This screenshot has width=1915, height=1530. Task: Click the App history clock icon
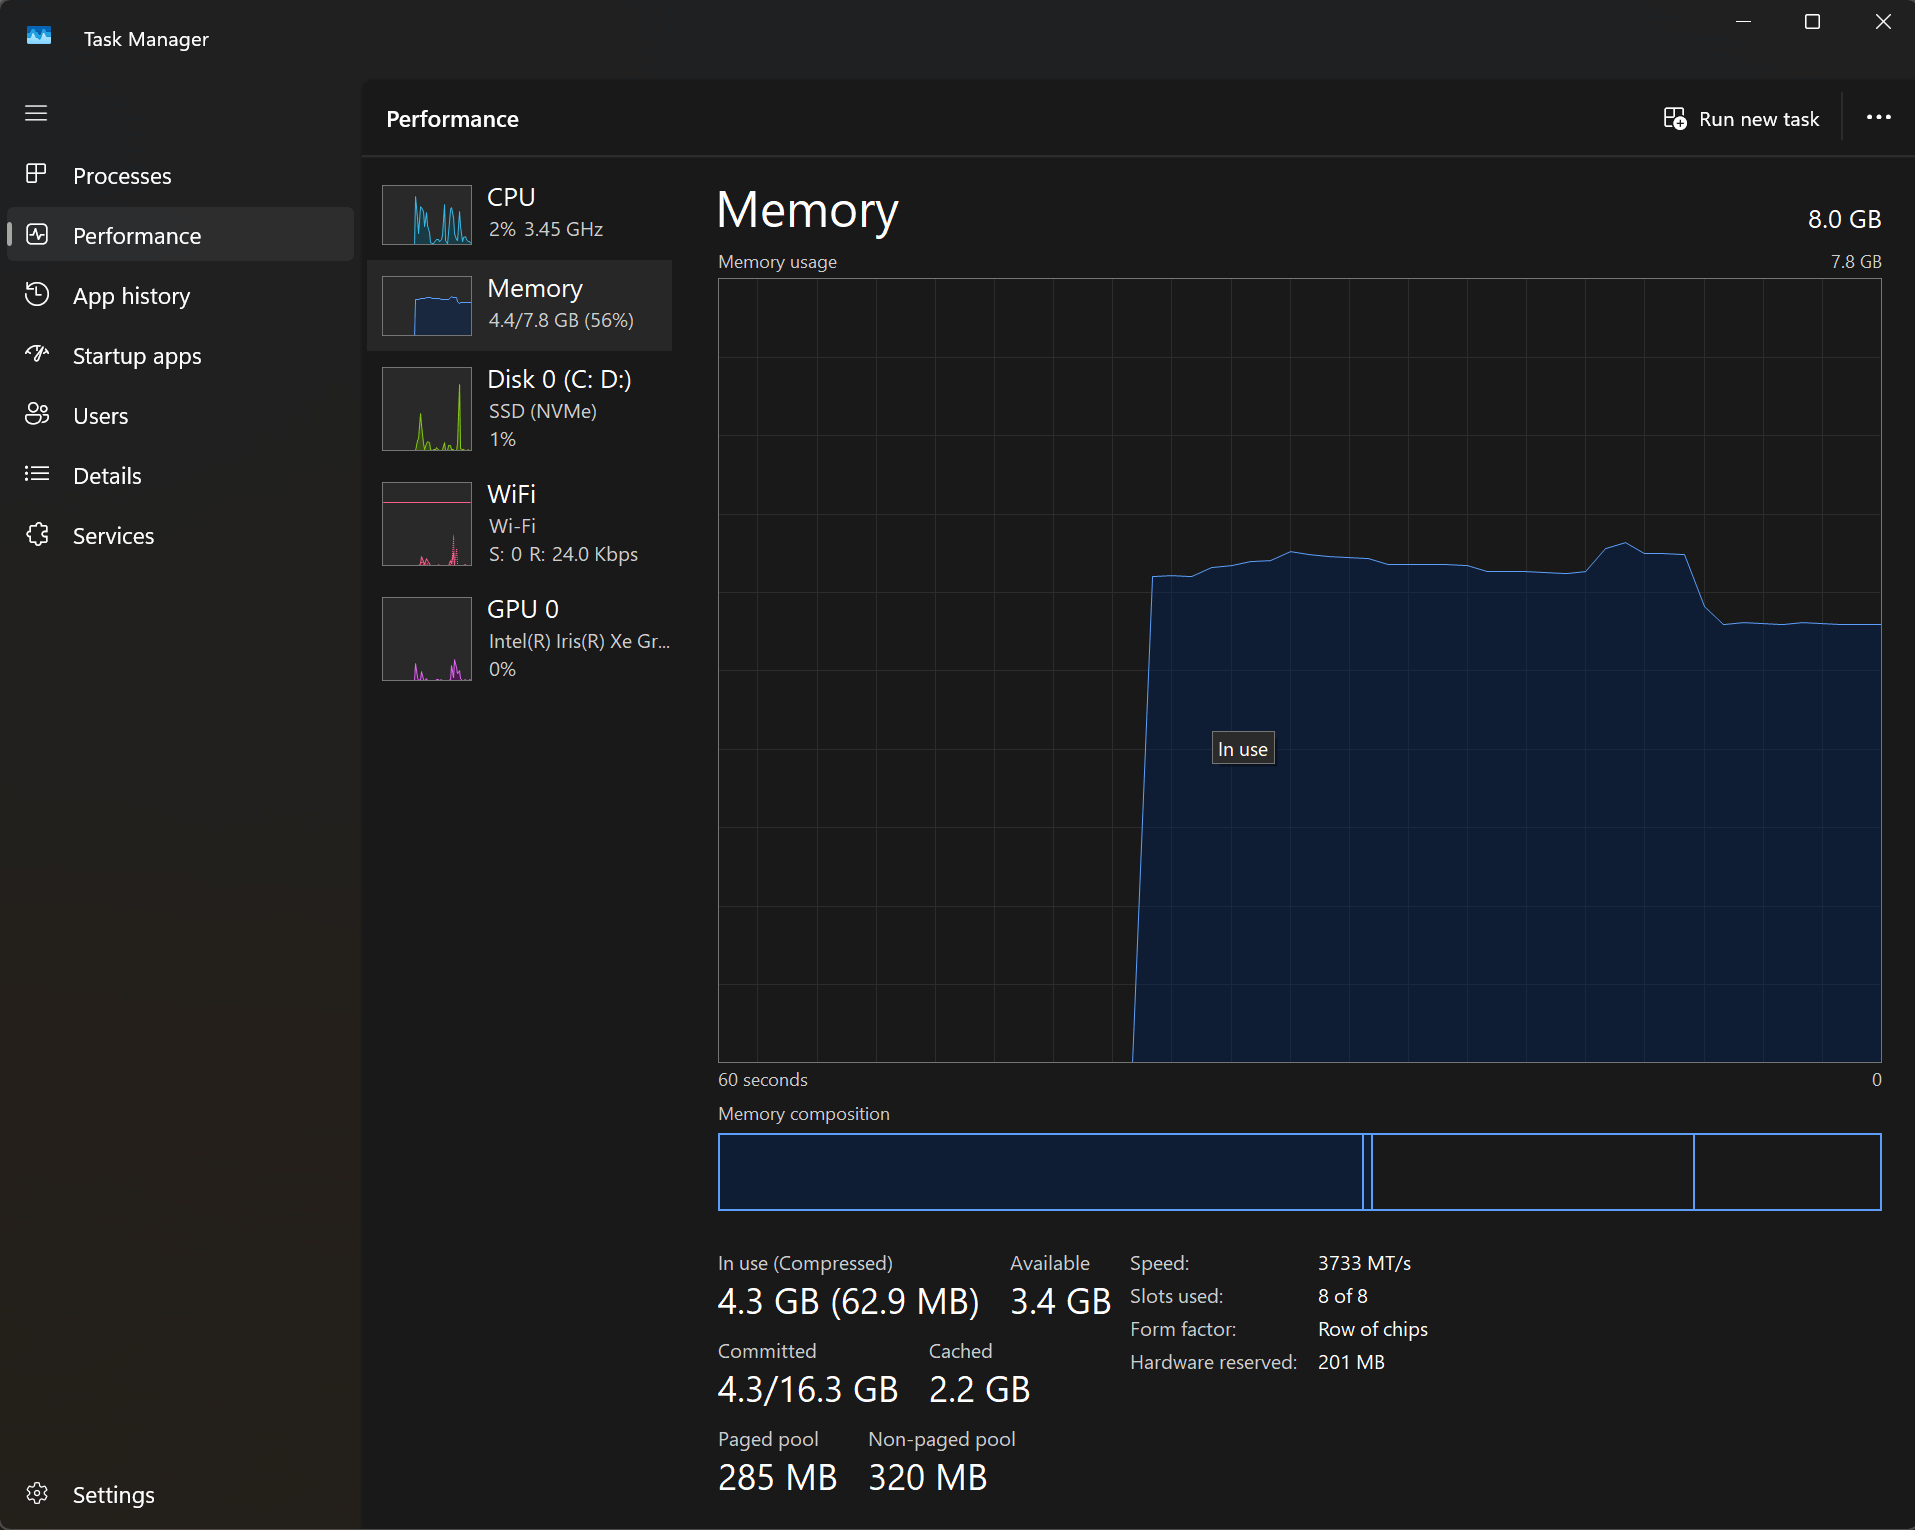37,294
